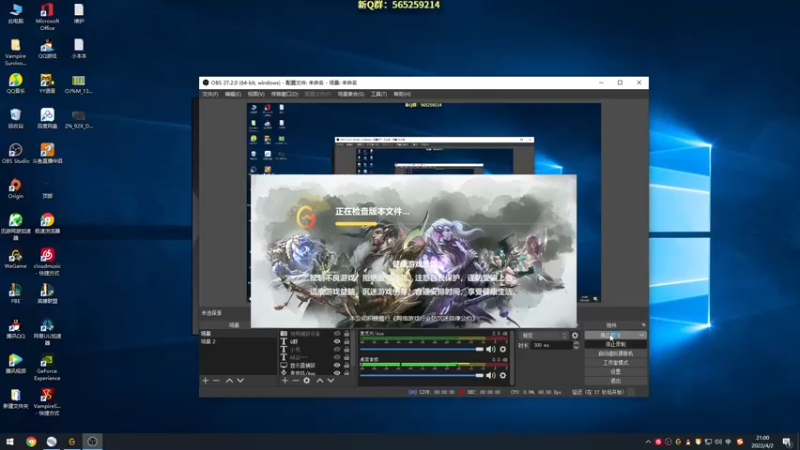Move the selected scene up in the list

pyautogui.click(x=229, y=381)
